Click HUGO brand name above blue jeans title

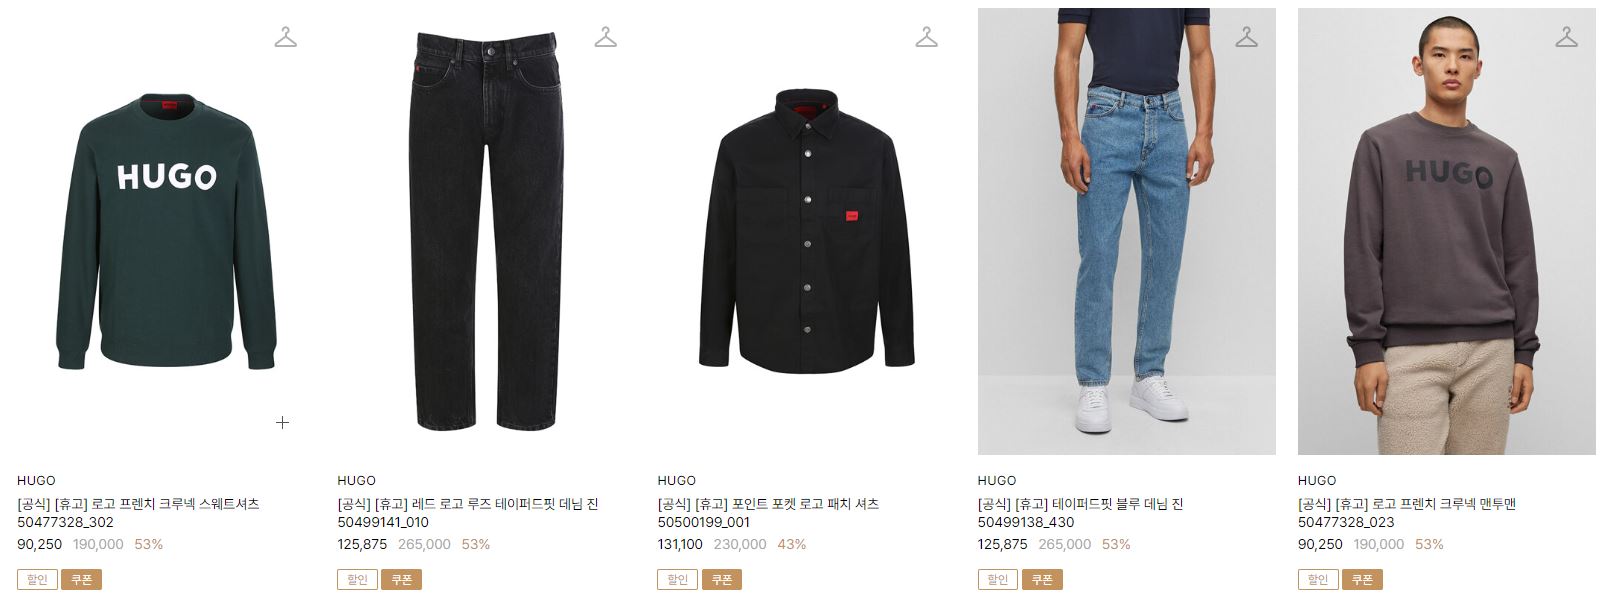(997, 481)
